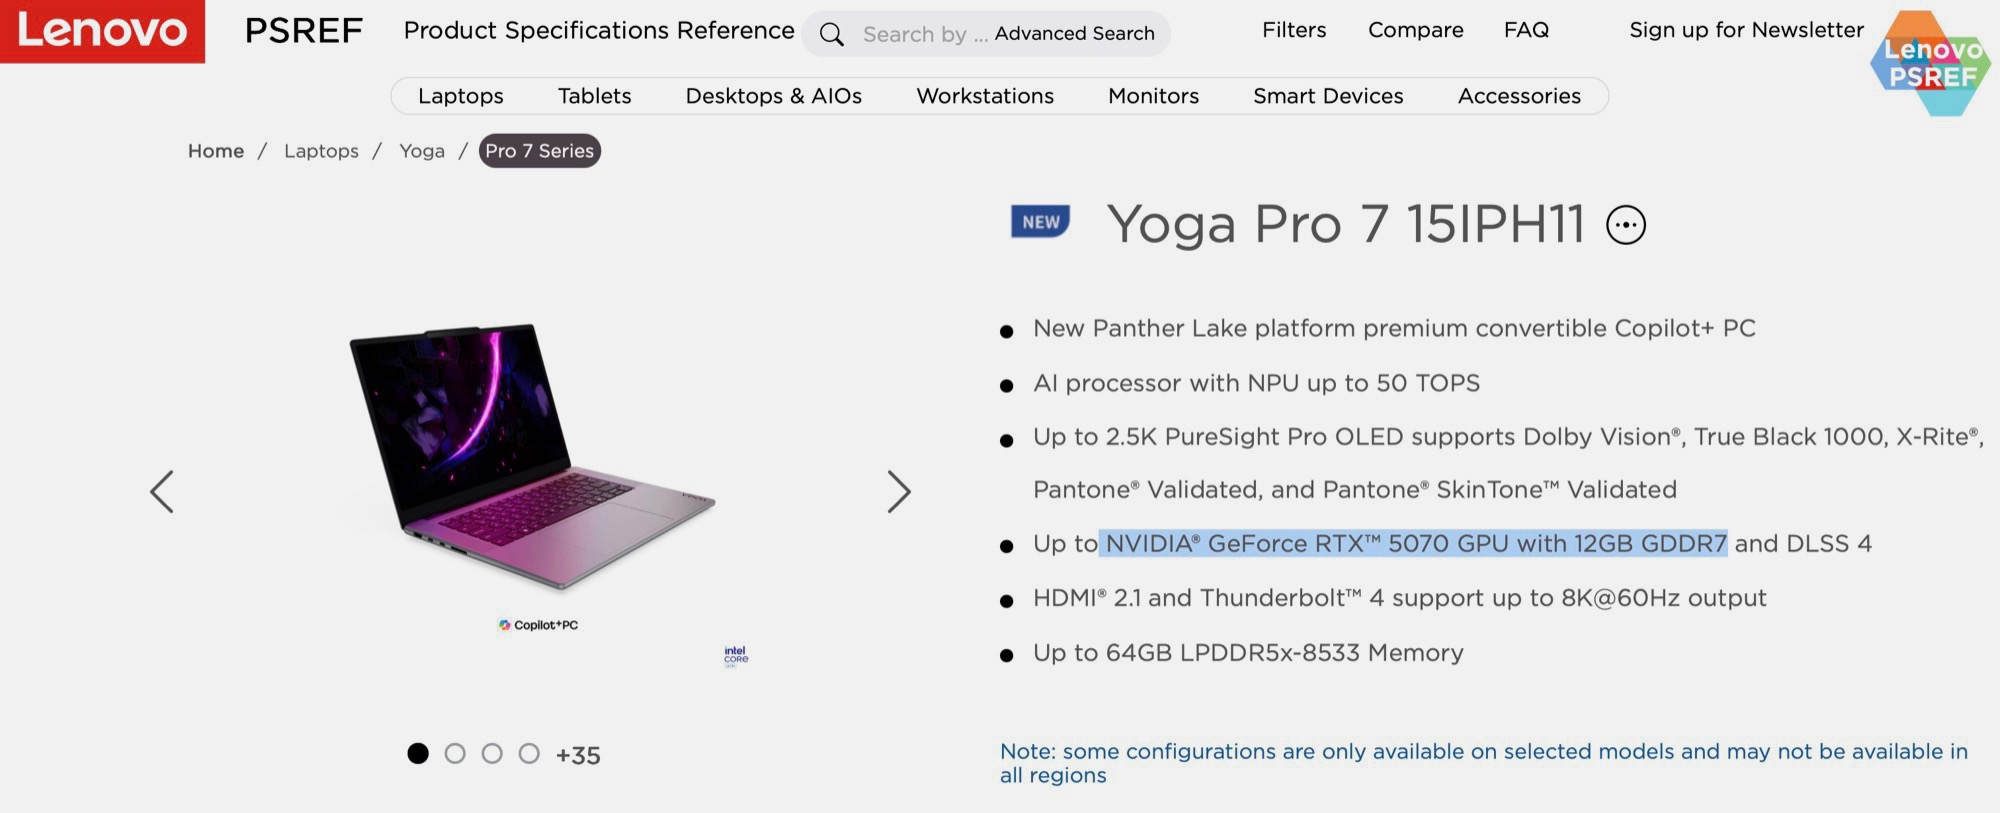The width and height of the screenshot is (2000, 813).
Task: Select the fourth image carousel dot
Action: [529, 754]
